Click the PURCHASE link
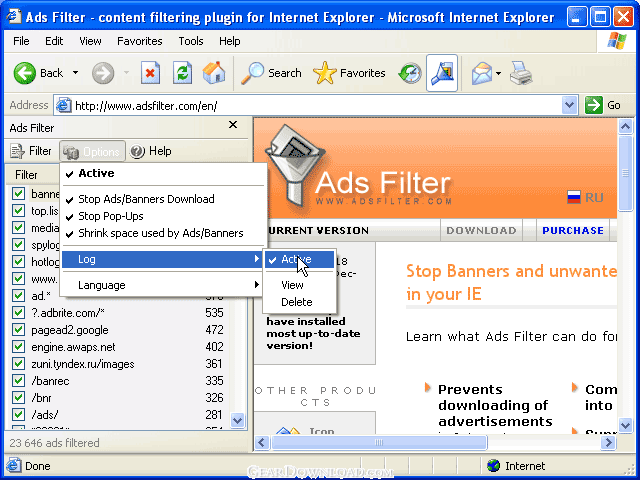 (572, 230)
